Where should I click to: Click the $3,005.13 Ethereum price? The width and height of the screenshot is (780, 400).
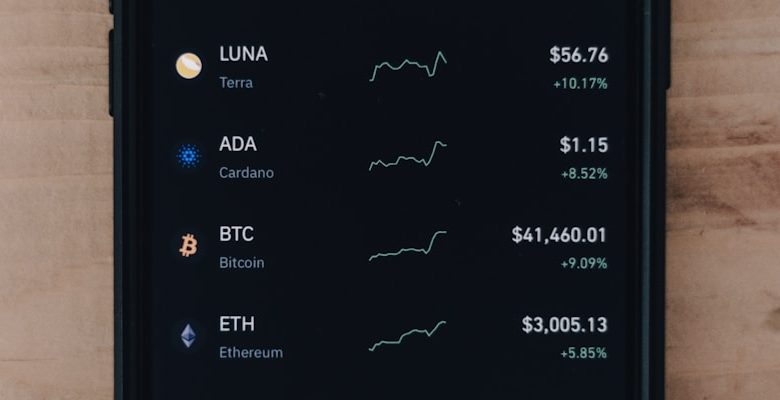[x=565, y=325]
